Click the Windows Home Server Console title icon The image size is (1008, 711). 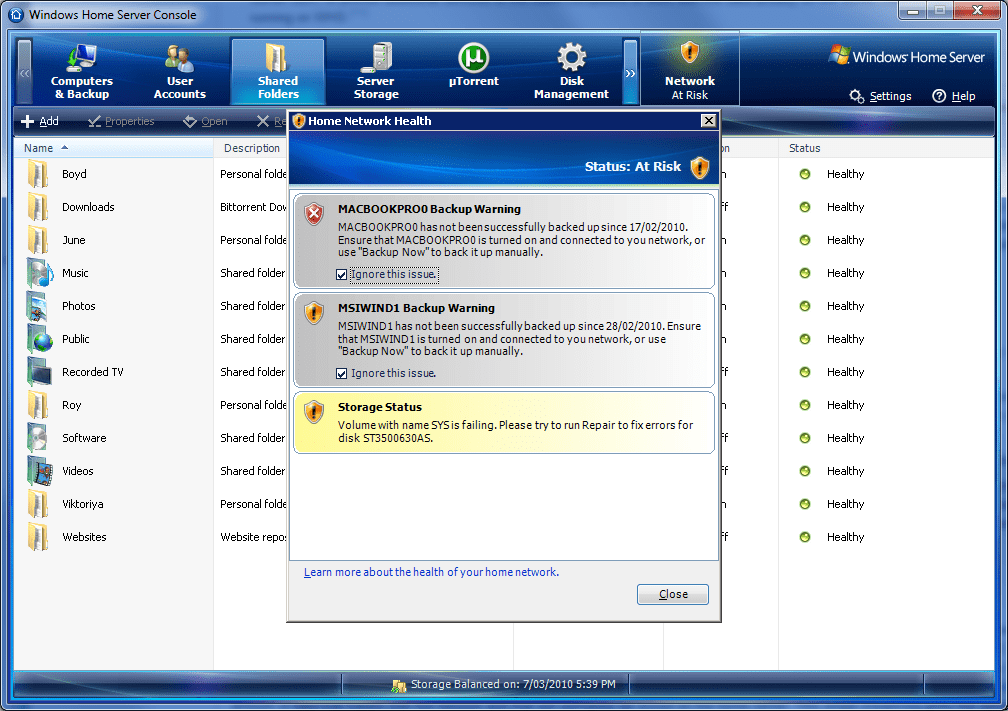click(x=16, y=14)
